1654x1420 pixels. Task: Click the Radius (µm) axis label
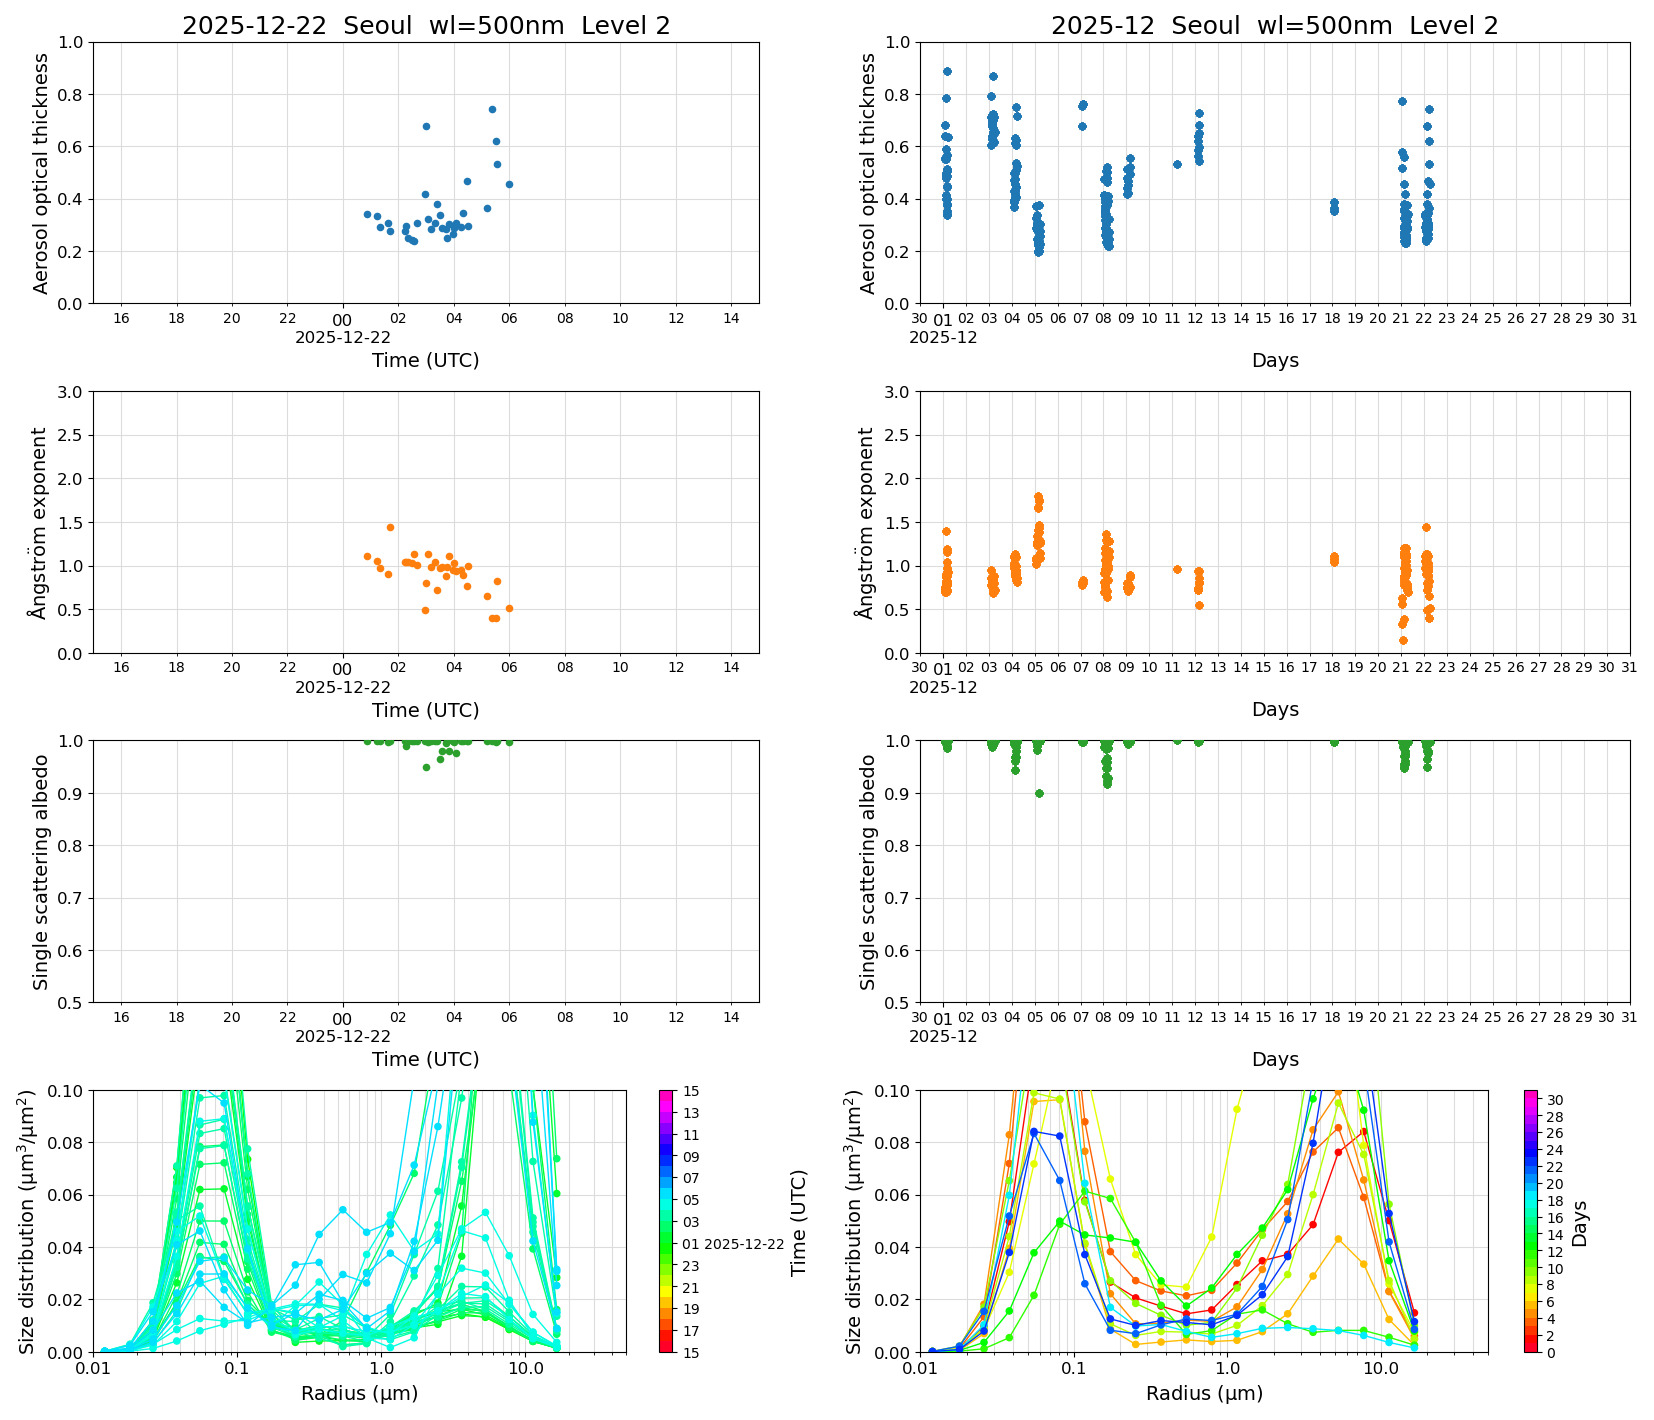pos(361,1392)
